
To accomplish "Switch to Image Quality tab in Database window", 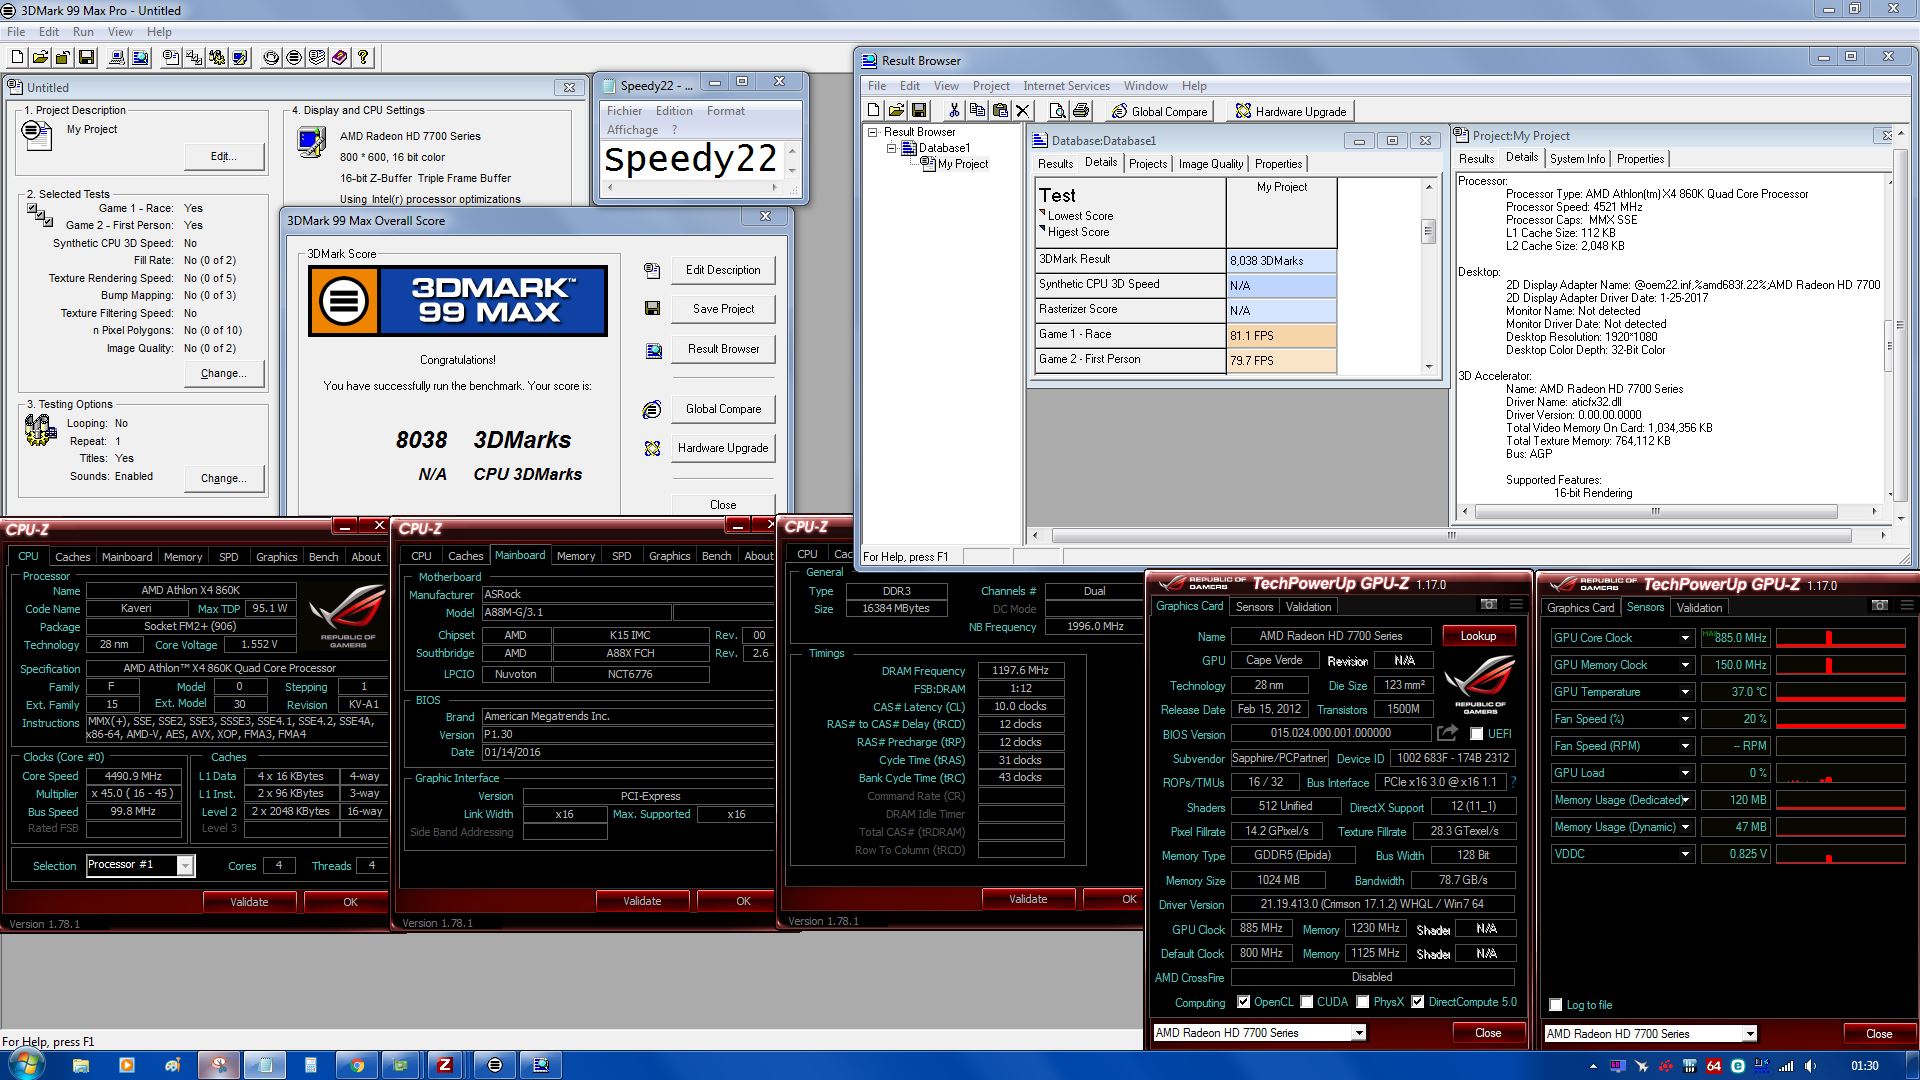I will click(1210, 164).
